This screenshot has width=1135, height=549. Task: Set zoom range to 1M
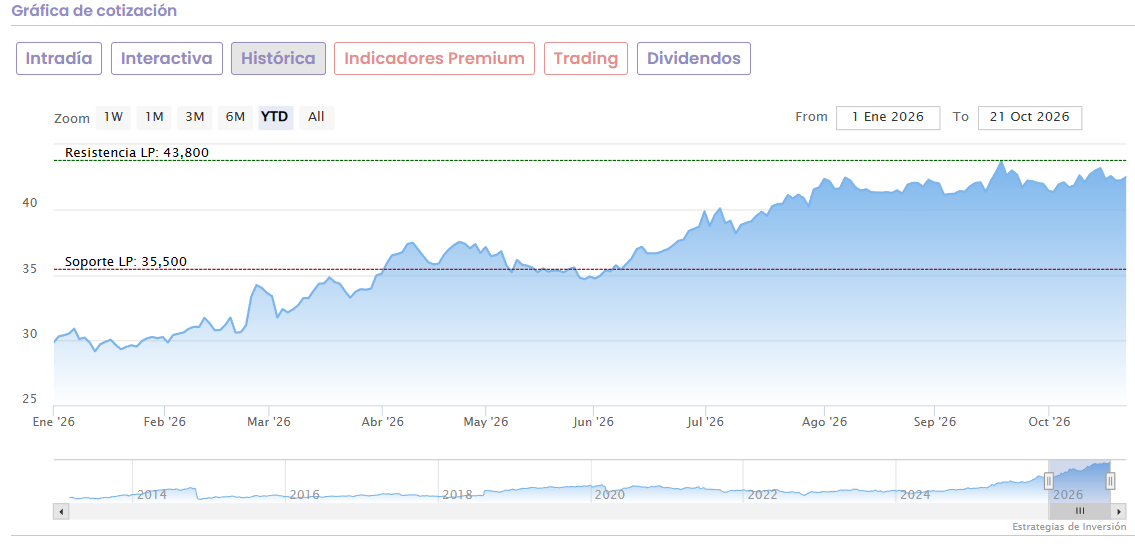click(x=153, y=117)
